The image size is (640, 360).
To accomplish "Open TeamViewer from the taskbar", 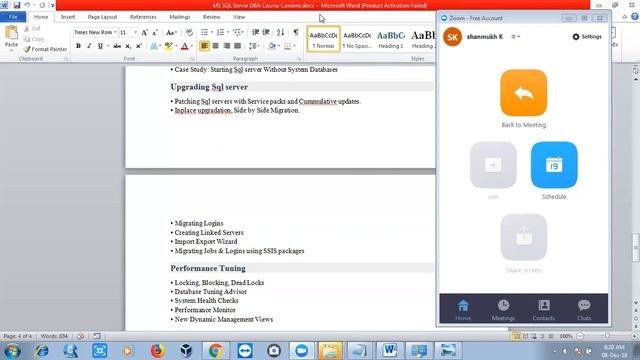I will point(244,351).
